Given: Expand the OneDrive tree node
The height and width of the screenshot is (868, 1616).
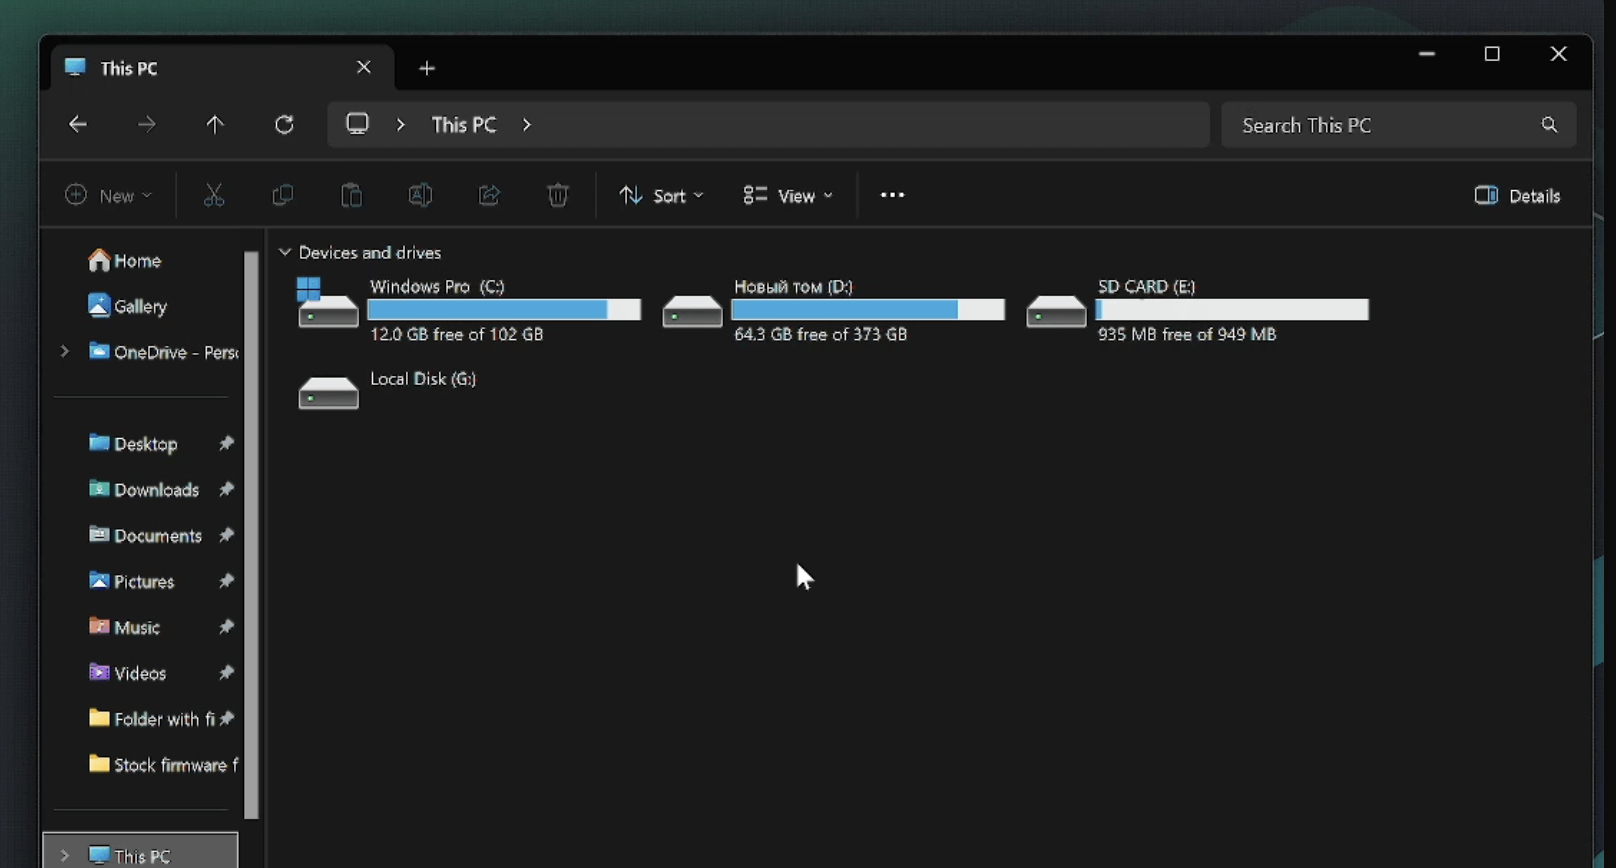Looking at the screenshot, I should click(65, 352).
